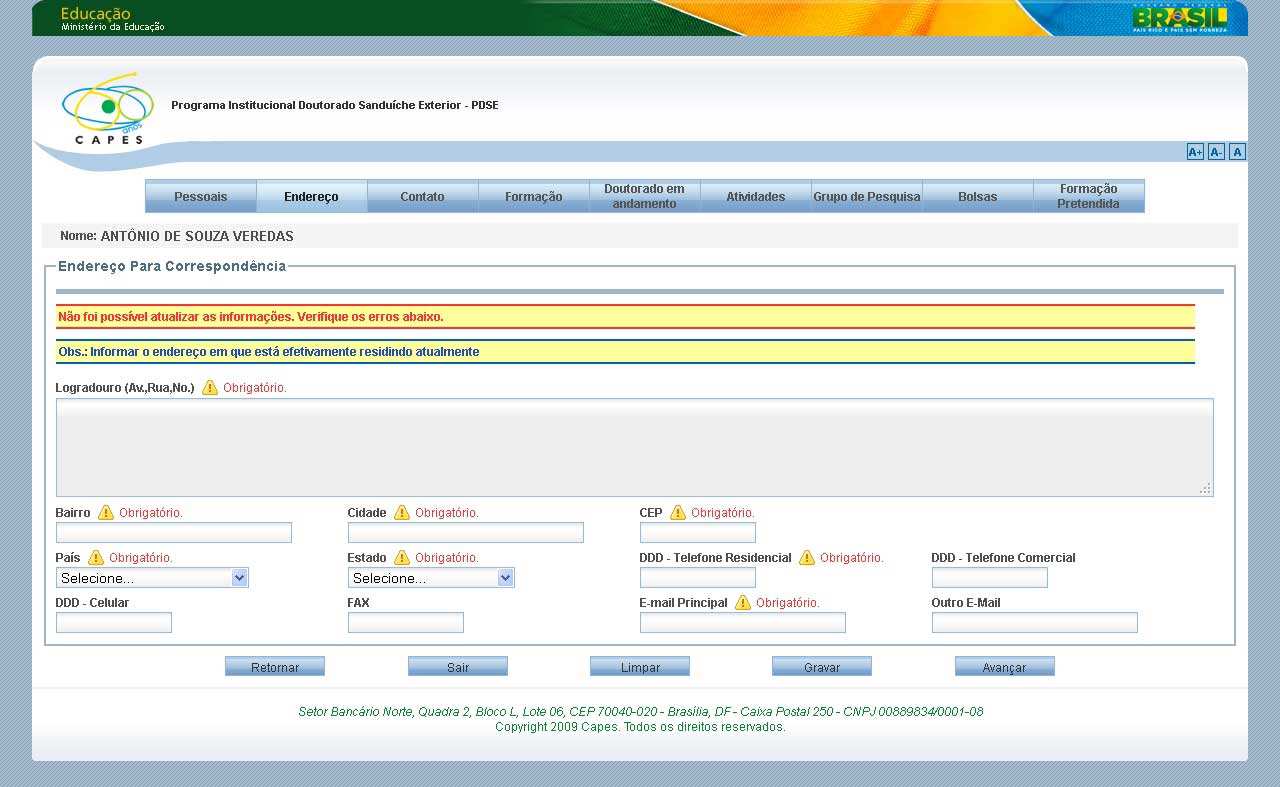Click the Programa Institucional Doutorado Sanduíche title
Viewport: 1280px width, 787px height.
click(335, 105)
